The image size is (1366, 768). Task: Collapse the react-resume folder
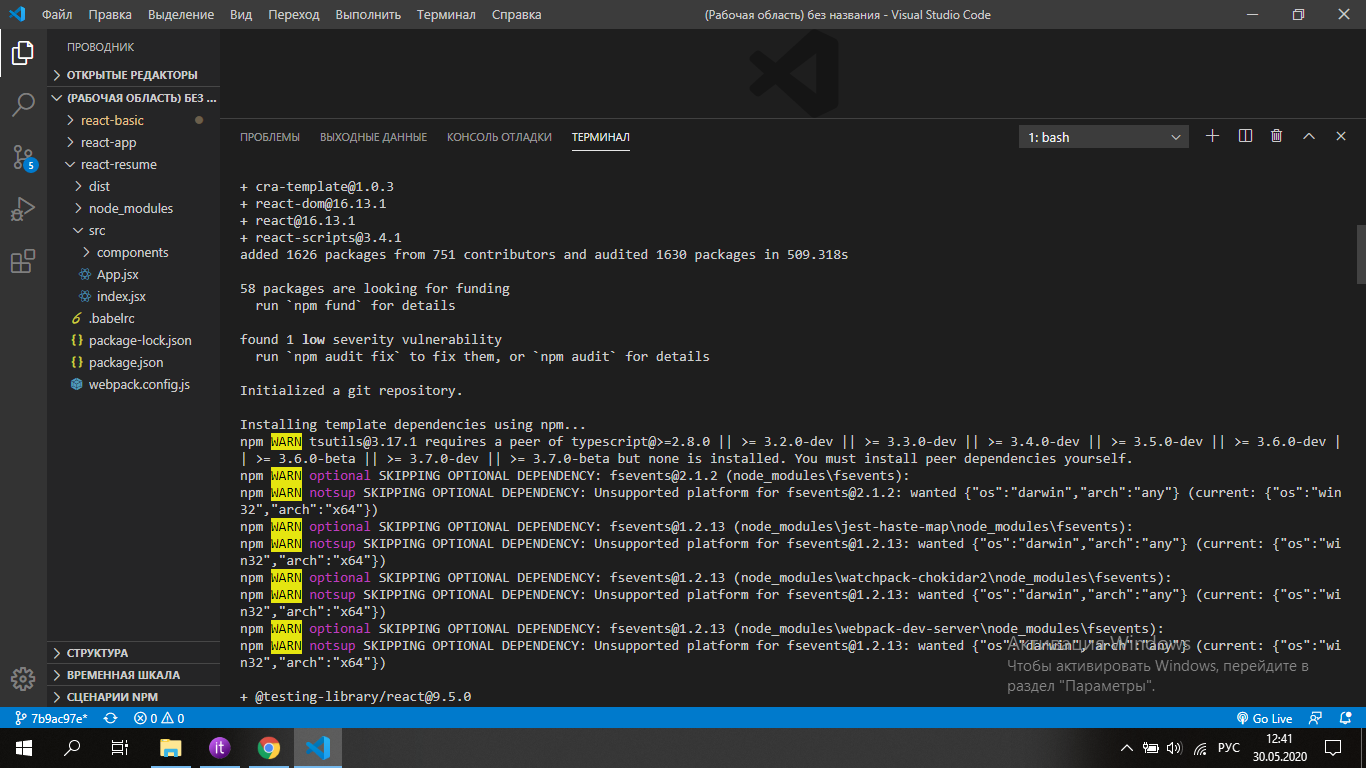(x=134, y=164)
